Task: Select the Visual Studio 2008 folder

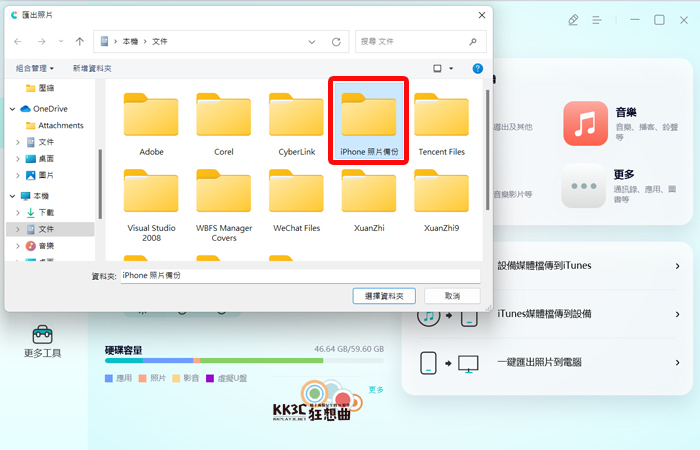Action: tap(151, 205)
